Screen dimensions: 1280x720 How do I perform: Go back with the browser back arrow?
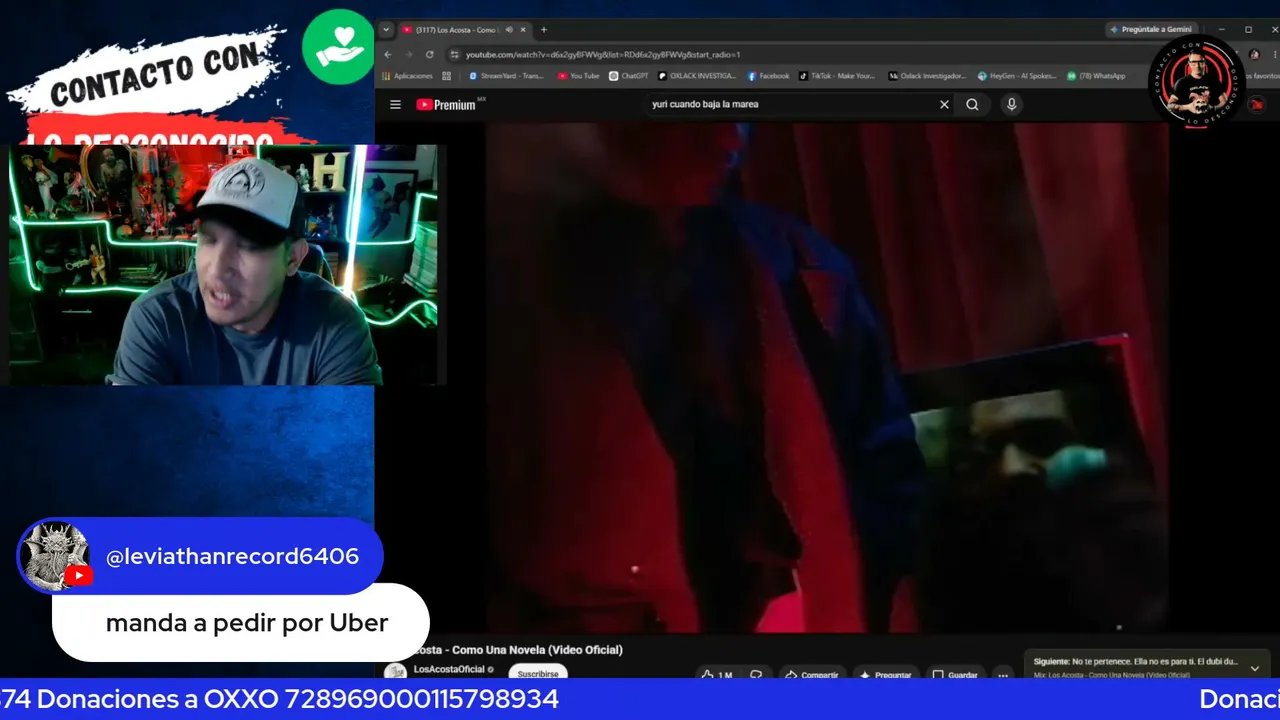[x=388, y=54]
